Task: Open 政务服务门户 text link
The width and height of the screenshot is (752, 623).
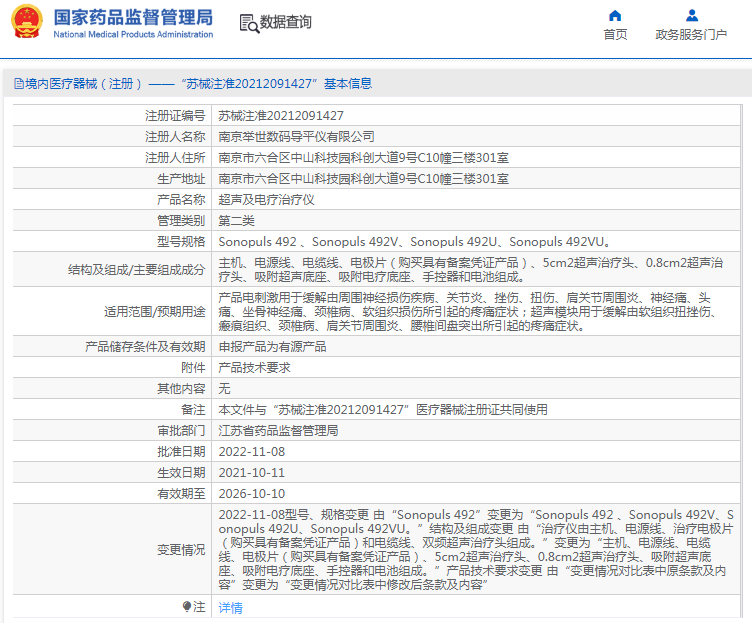Action: click(x=691, y=35)
